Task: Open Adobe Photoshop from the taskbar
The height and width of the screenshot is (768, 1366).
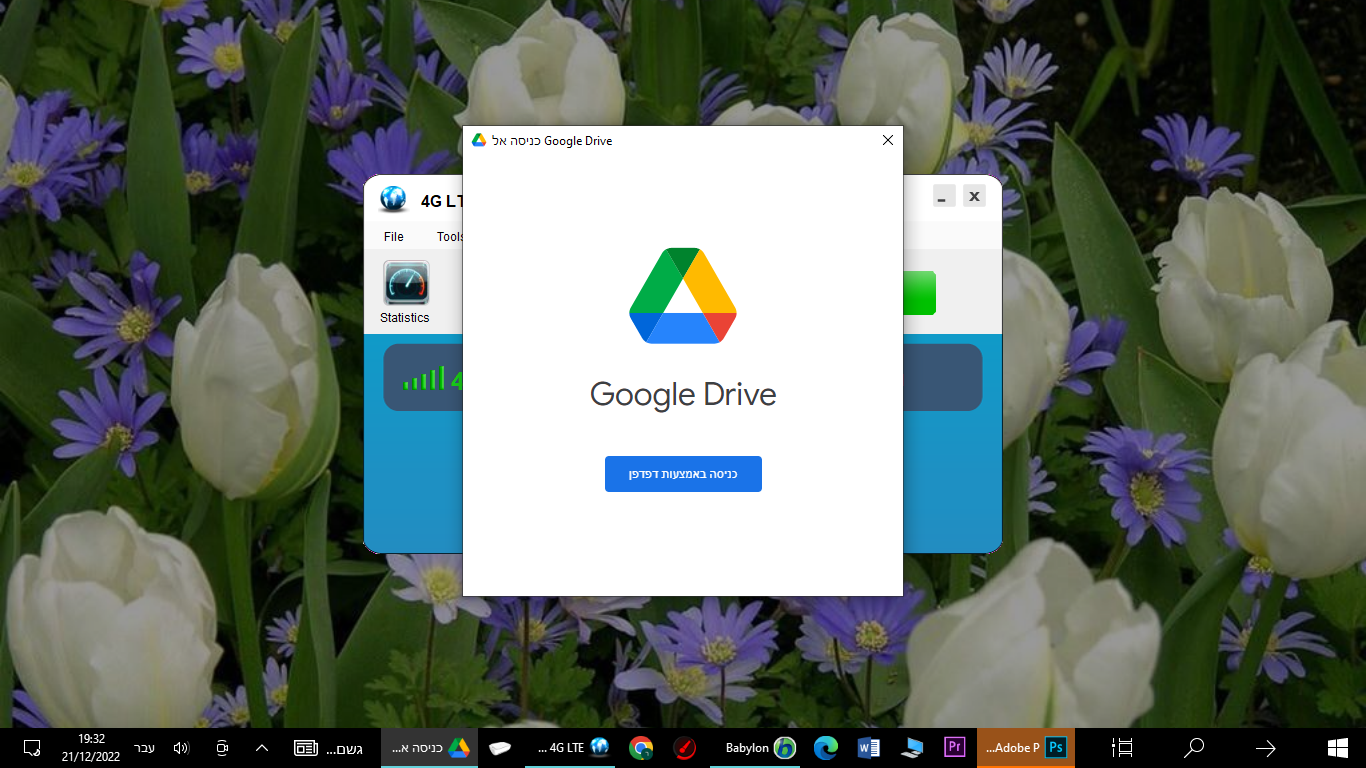Action: pyautogui.click(x=1025, y=748)
